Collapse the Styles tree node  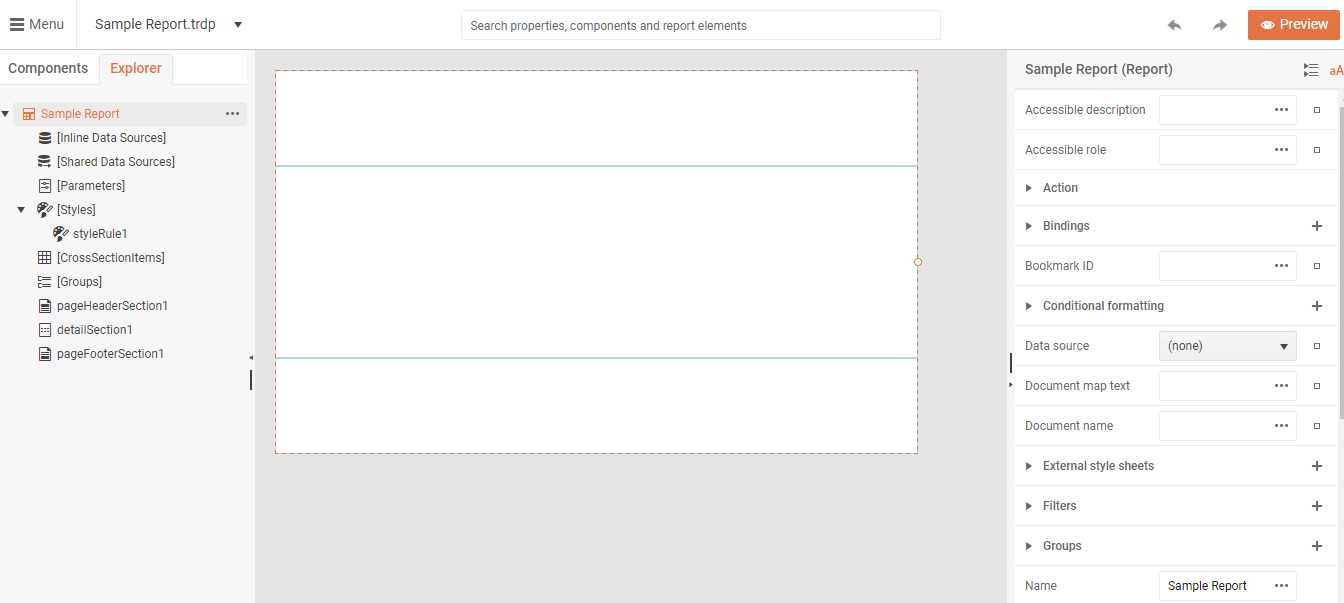click(x=21, y=210)
